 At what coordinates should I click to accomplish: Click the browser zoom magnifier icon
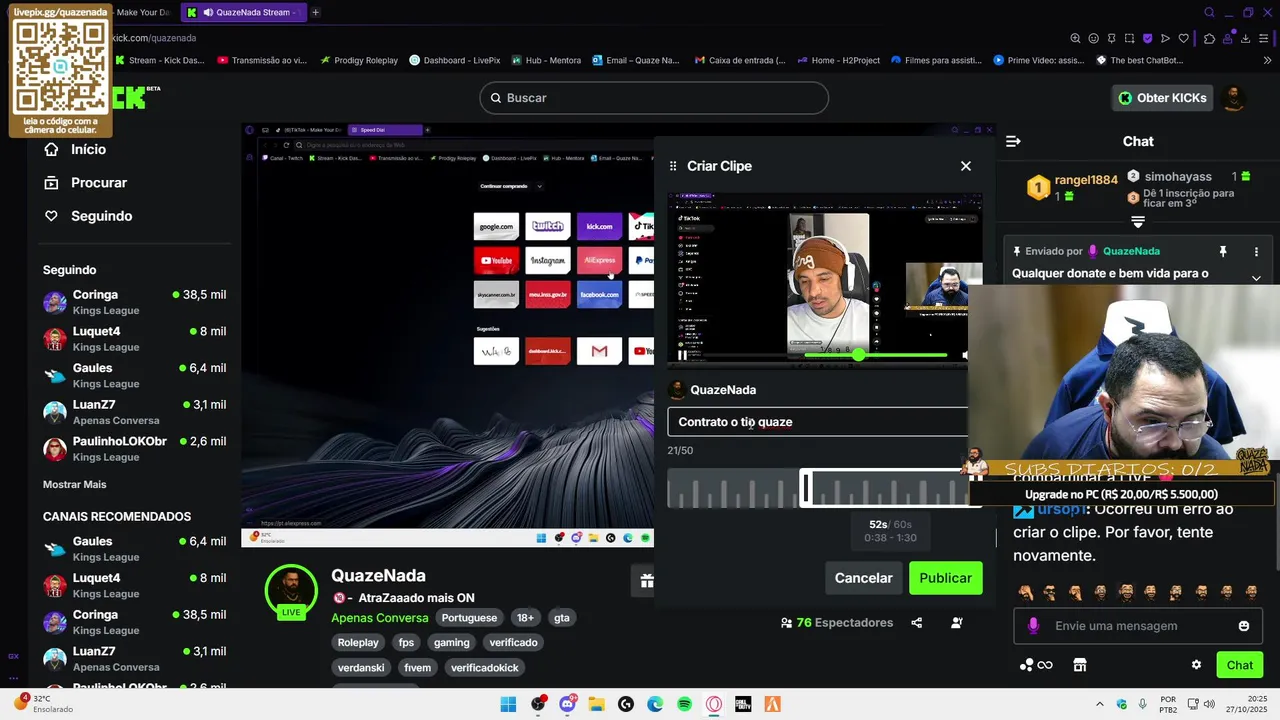[x=1075, y=38]
